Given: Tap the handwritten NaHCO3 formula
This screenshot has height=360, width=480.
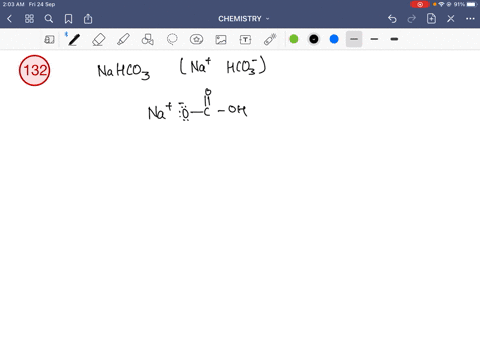Looking at the screenshot, I should point(124,71).
